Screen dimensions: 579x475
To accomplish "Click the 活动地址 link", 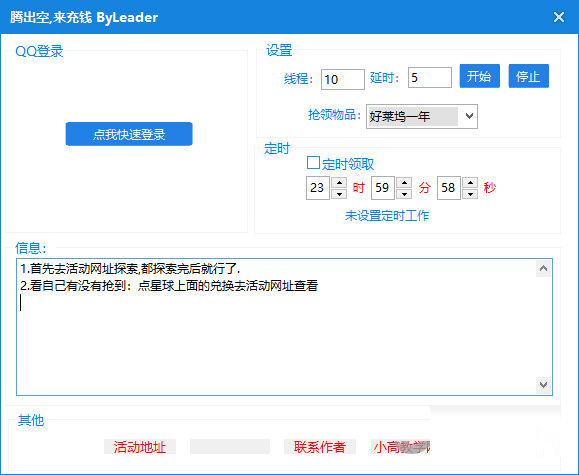I will (x=140, y=447).
